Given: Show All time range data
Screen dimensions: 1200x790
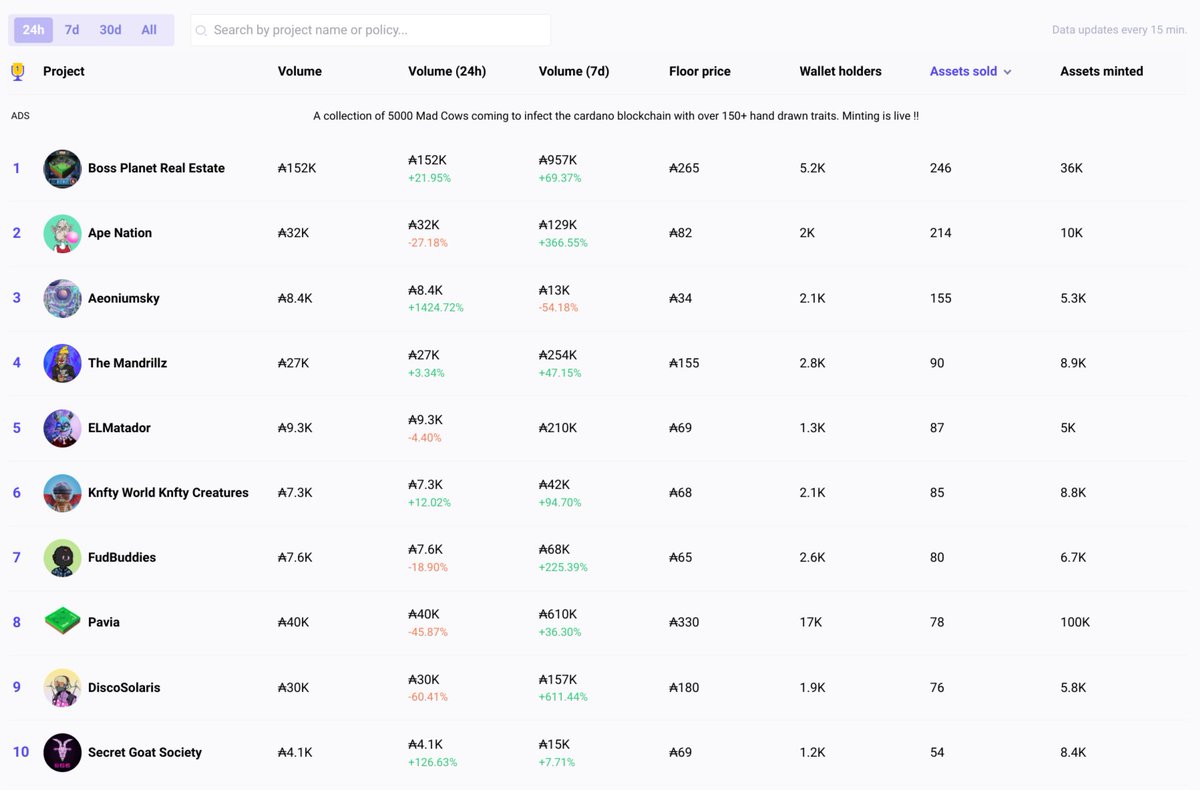Looking at the screenshot, I should 149,30.
